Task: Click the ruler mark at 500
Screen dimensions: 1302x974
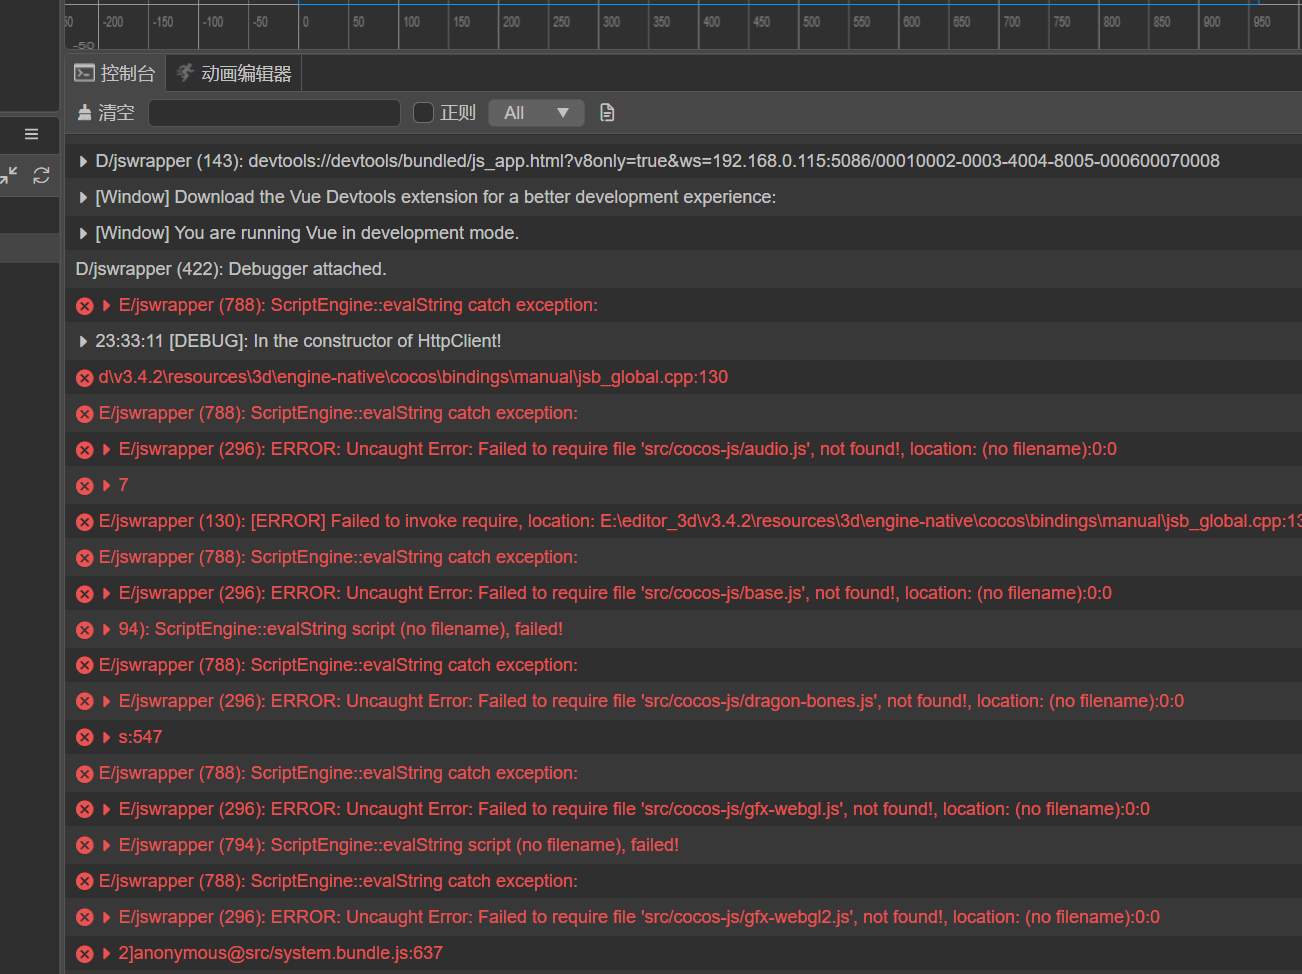Action: (x=811, y=22)
